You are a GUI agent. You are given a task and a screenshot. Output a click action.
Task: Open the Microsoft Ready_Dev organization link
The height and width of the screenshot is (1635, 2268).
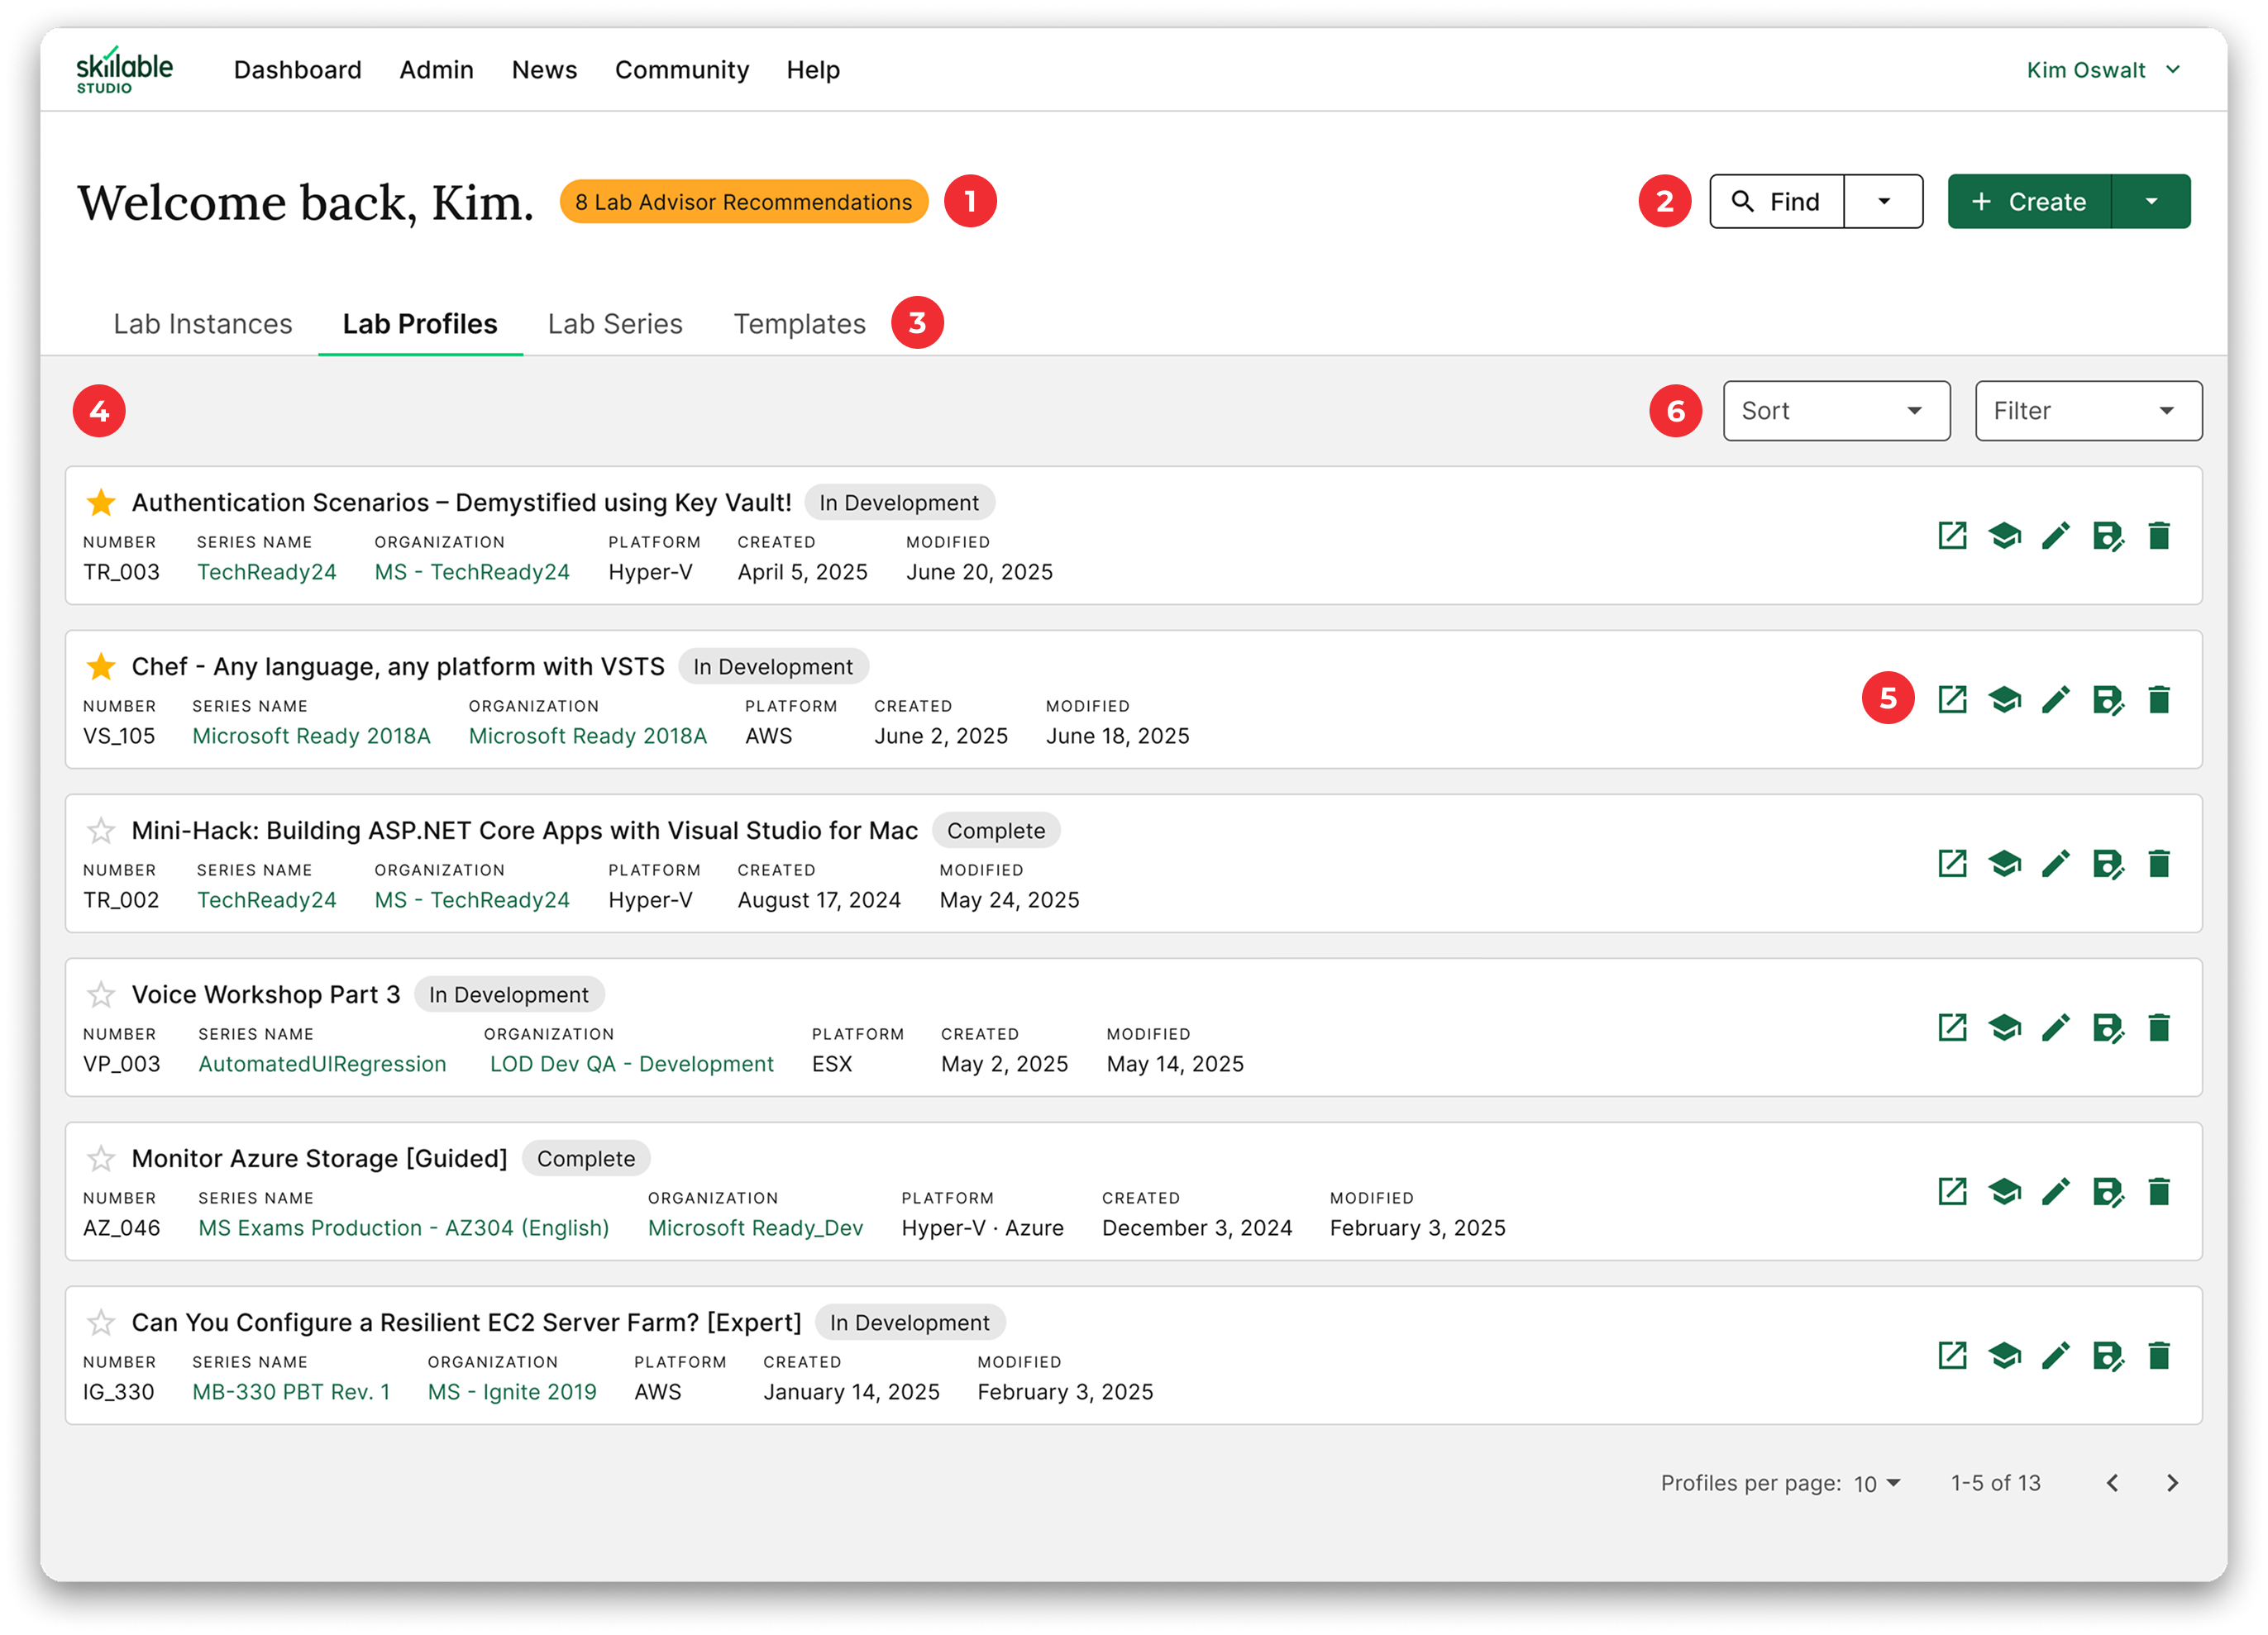pos(755,1228)
